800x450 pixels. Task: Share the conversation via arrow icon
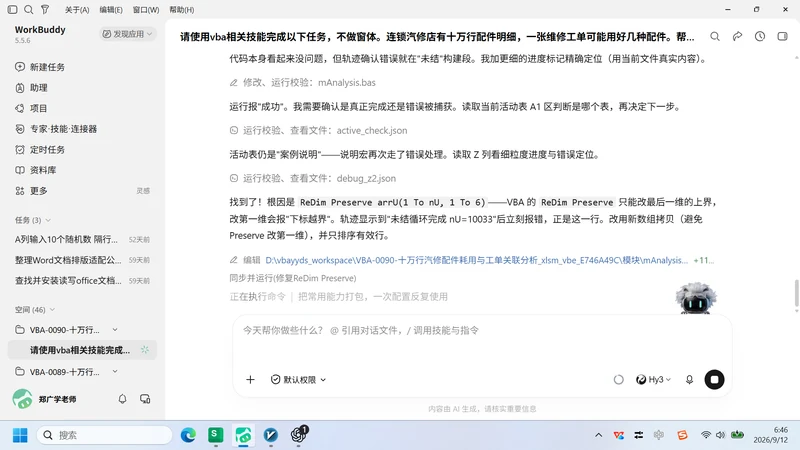tap(737, 36)
